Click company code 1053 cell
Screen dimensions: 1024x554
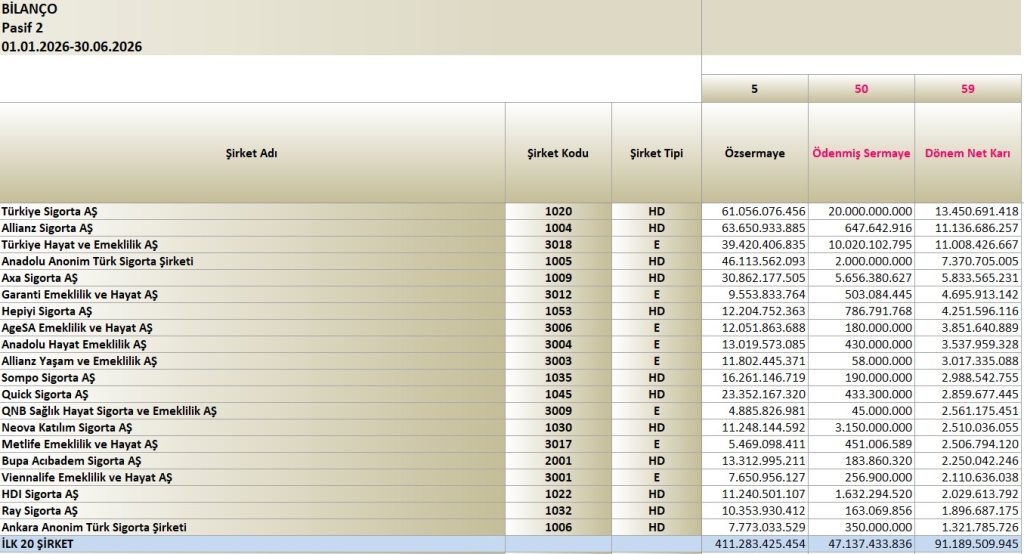[x=558, y=311]
